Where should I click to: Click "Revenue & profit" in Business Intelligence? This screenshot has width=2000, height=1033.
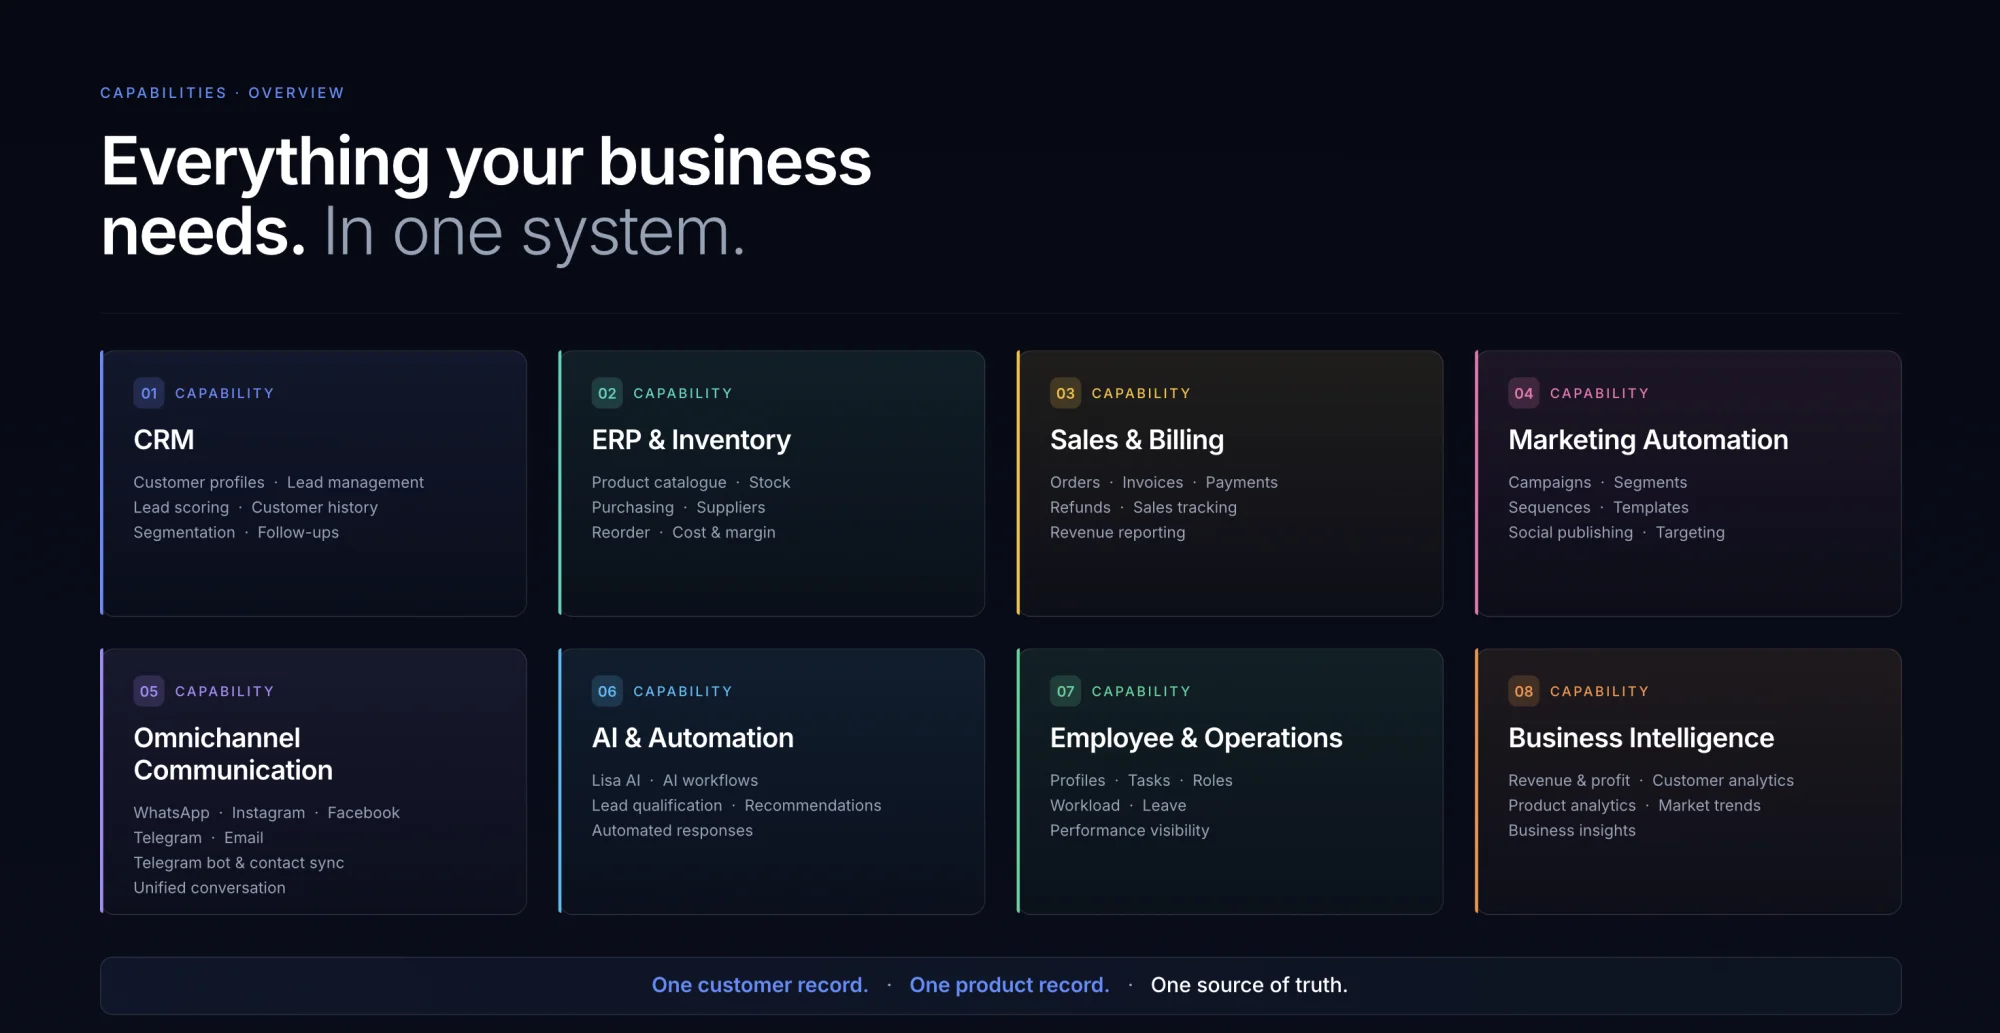[1569, 780]
